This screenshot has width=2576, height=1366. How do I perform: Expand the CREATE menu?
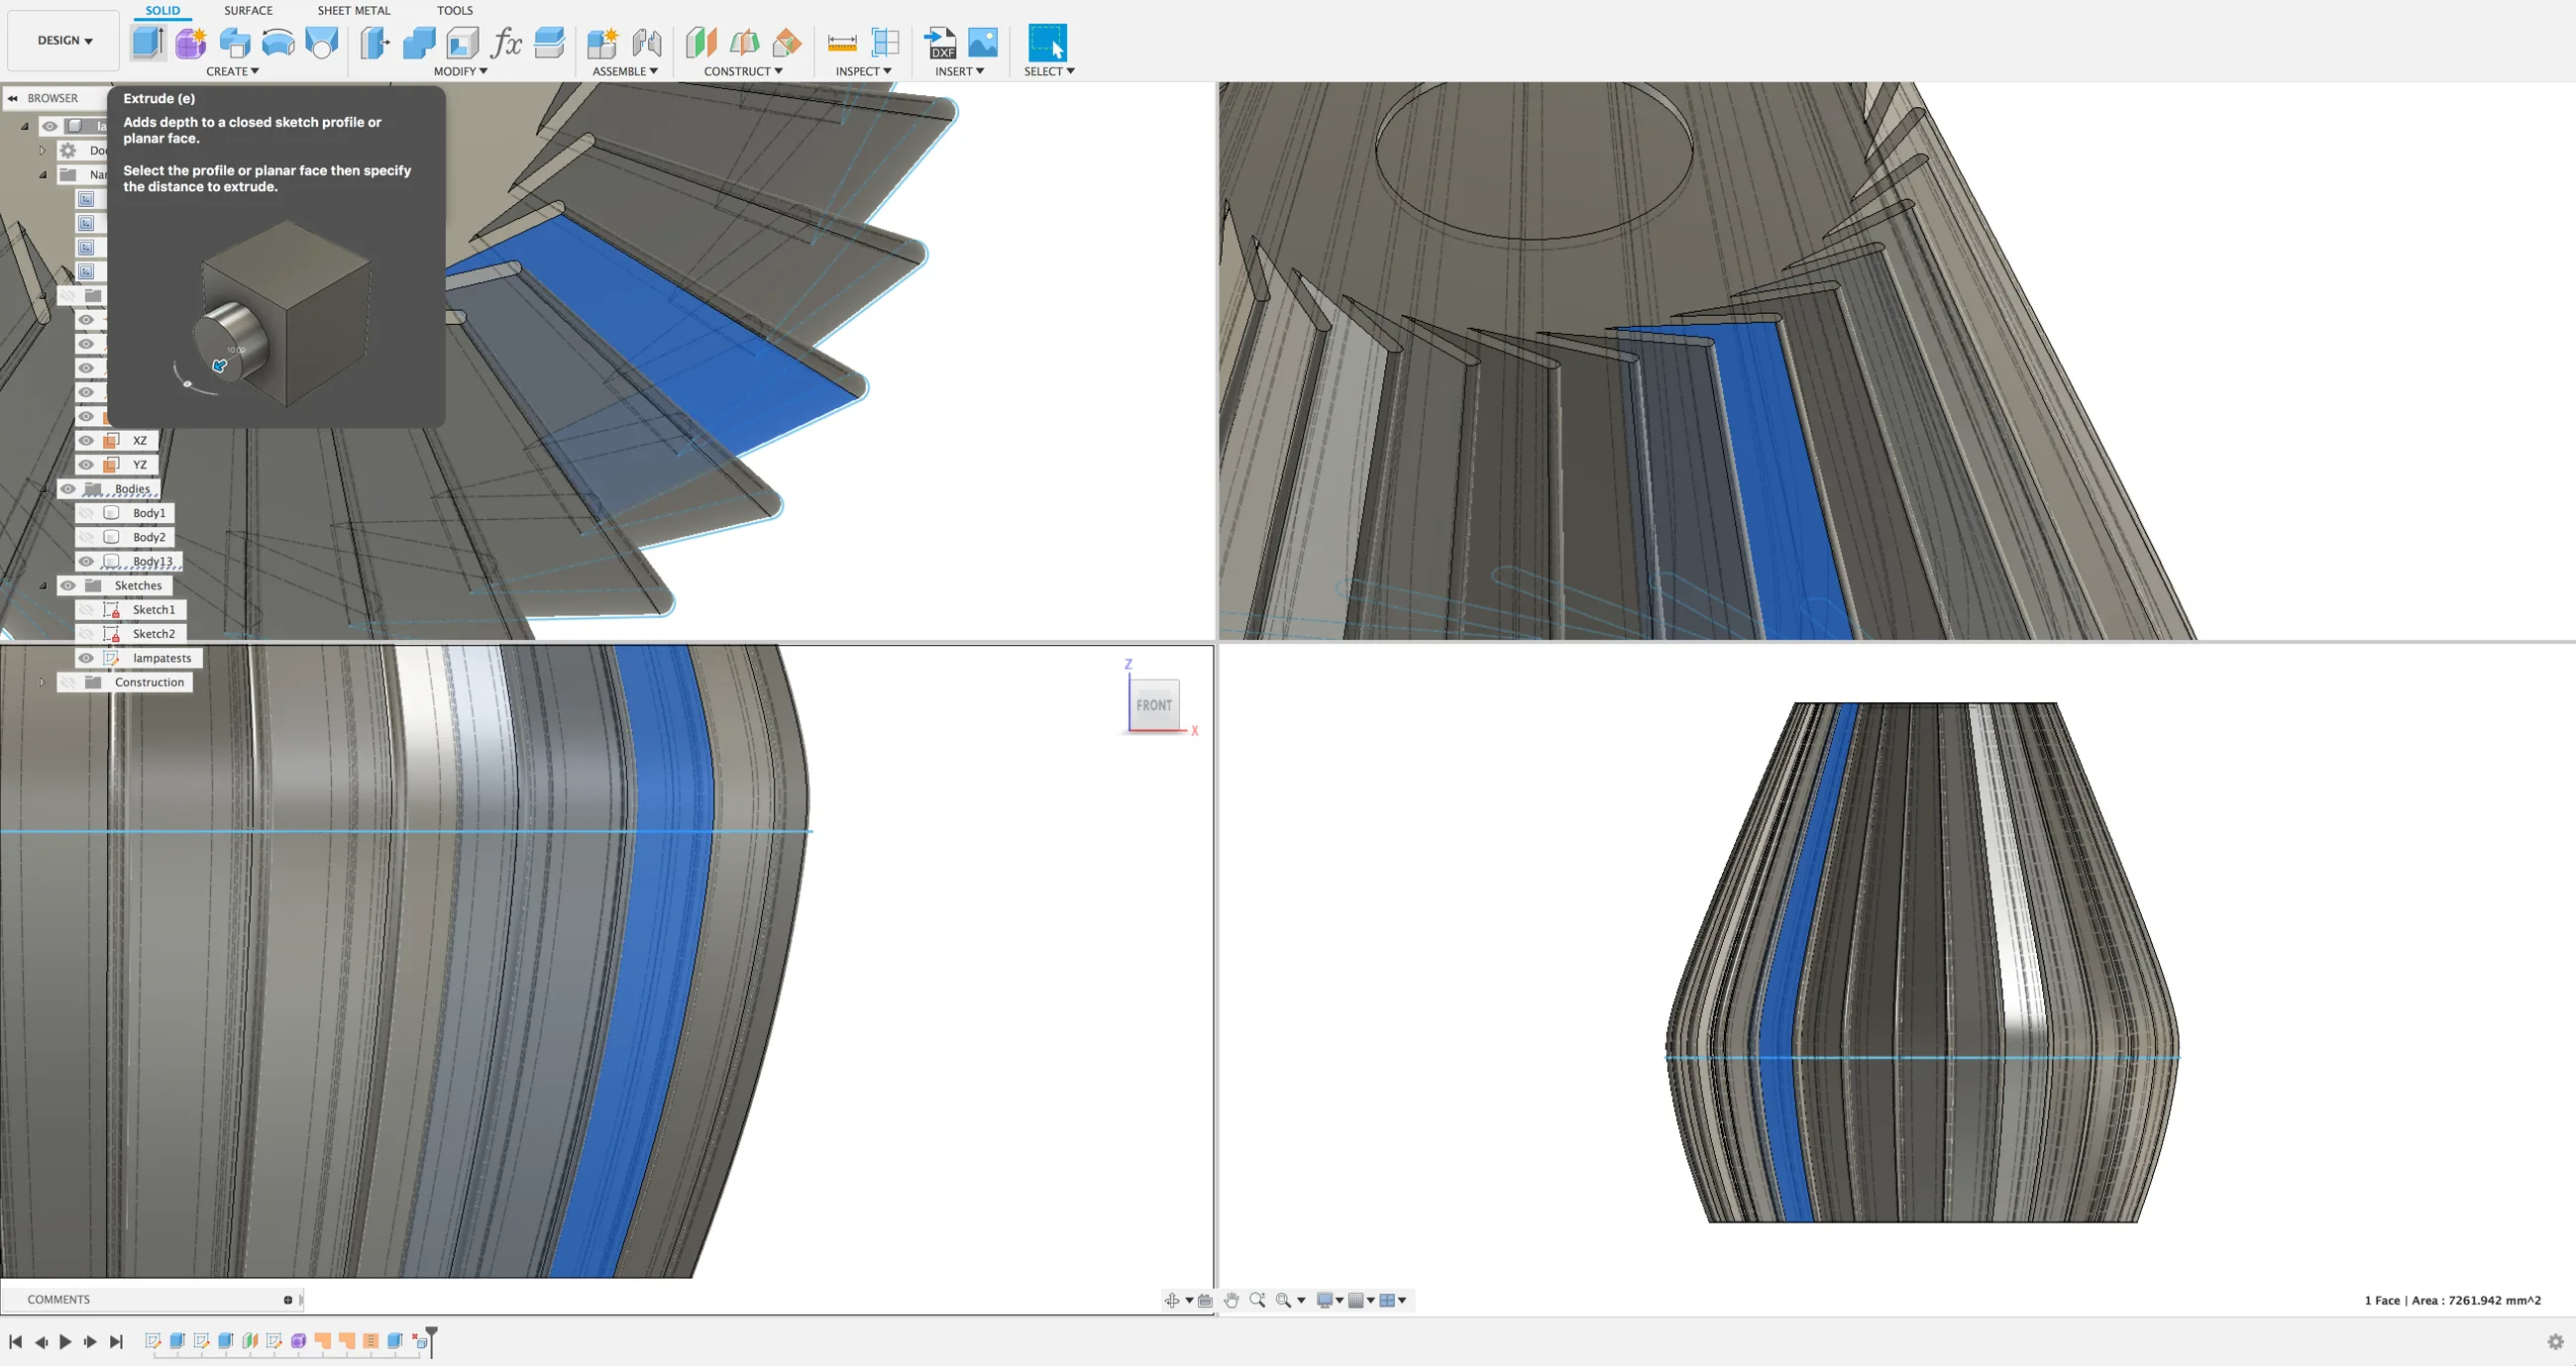tap(232, 71)
